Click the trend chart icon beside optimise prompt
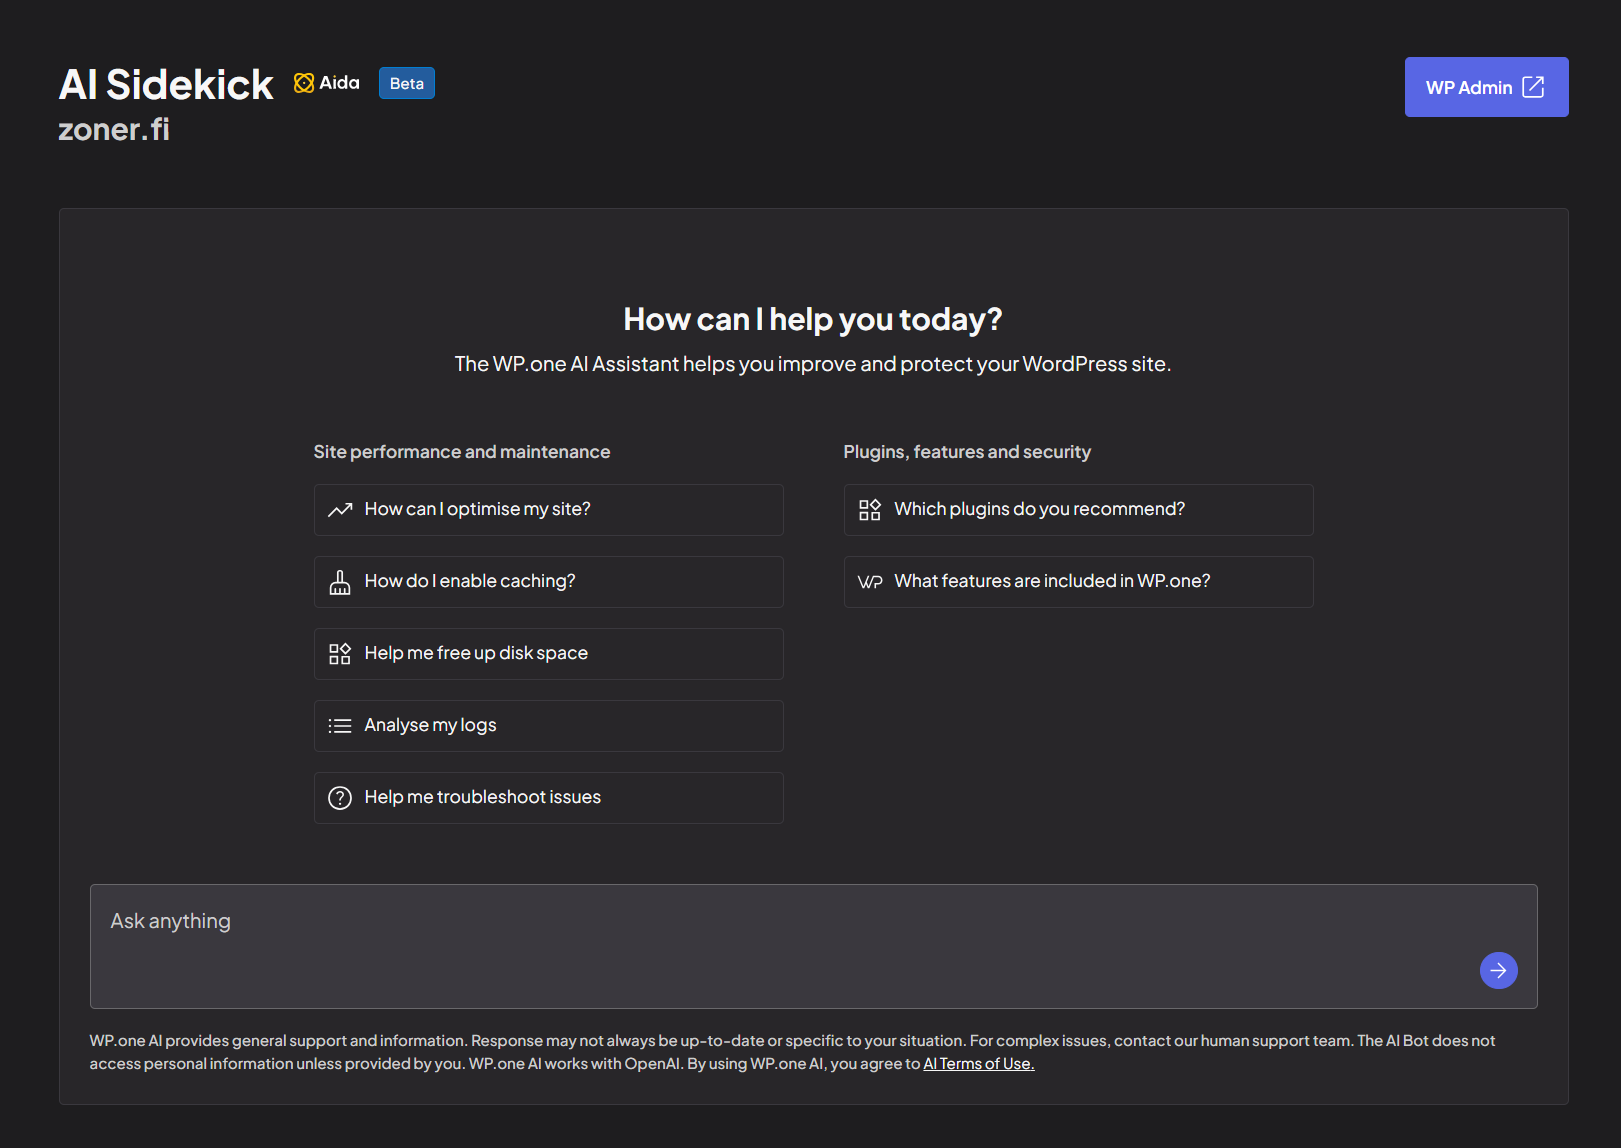Screen dimensions: 1621x1148 point(340,510)
